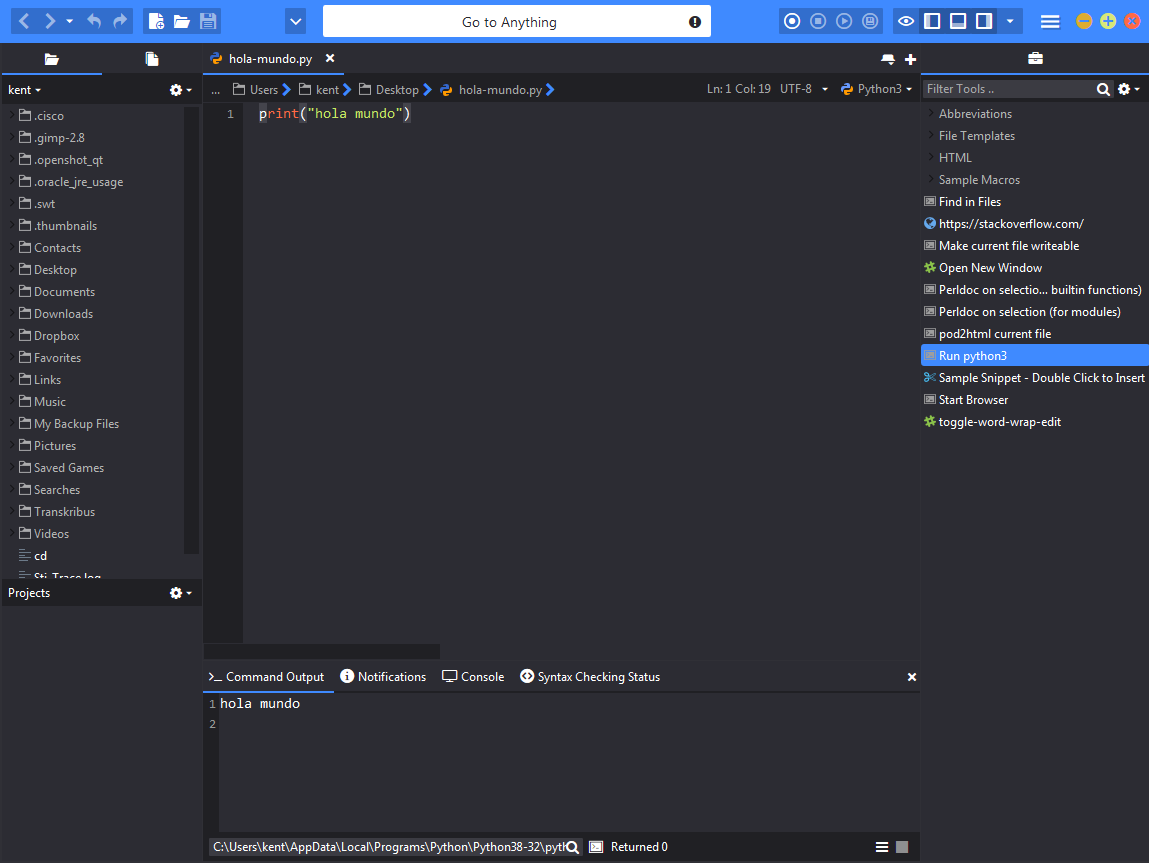Select the Run python3 tool
The width and height of the screenshot is (1149, 863).
972,356
